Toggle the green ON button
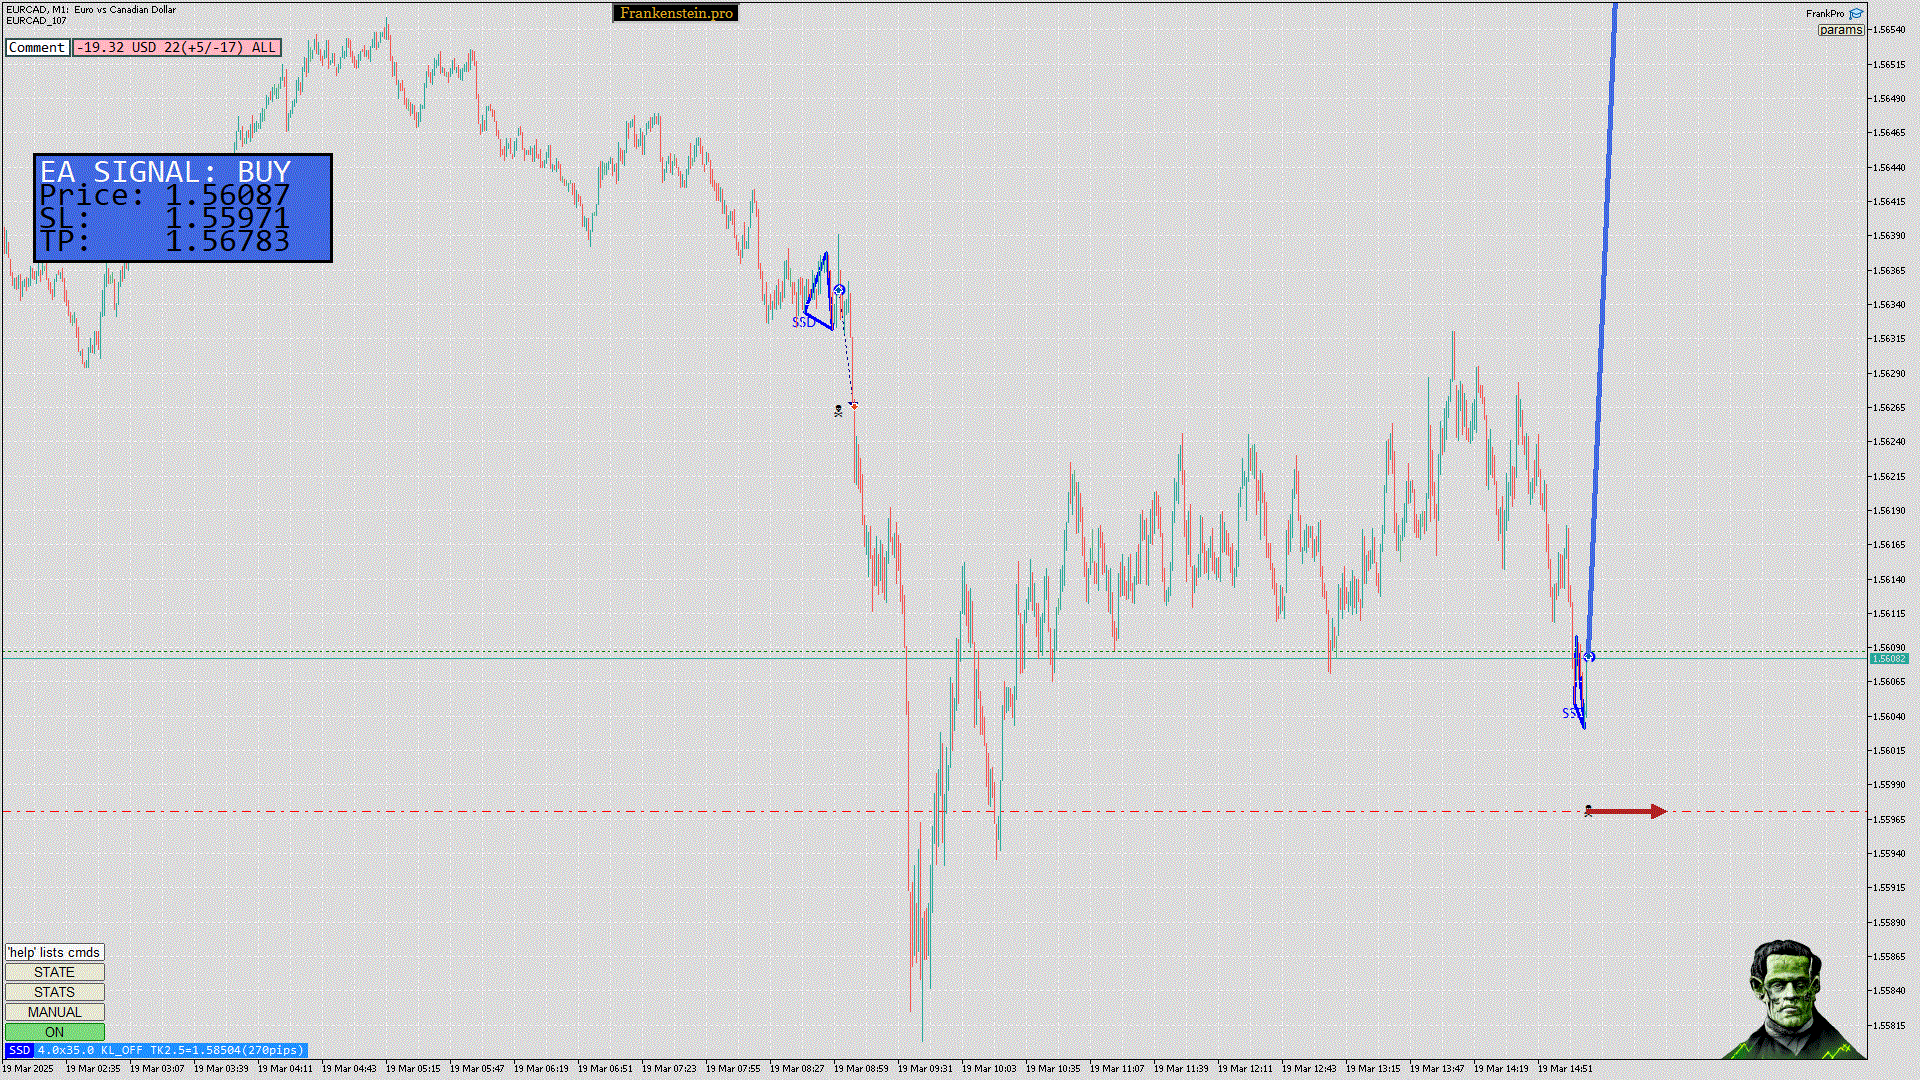Viewport: 1920px width, 1080px height. [55, 1032]
